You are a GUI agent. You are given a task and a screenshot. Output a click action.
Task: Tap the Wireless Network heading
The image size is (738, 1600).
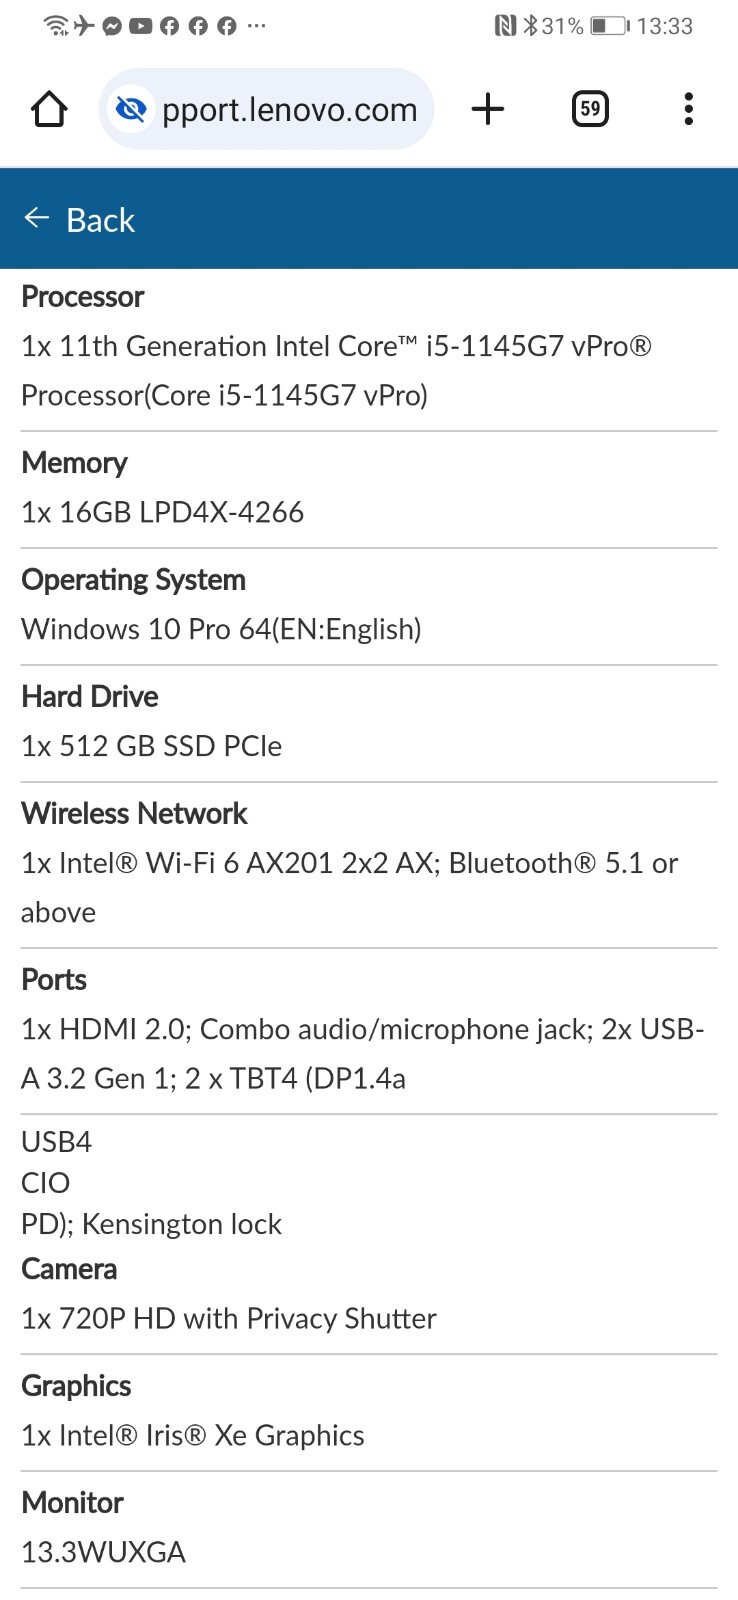(x=134, y=813)
